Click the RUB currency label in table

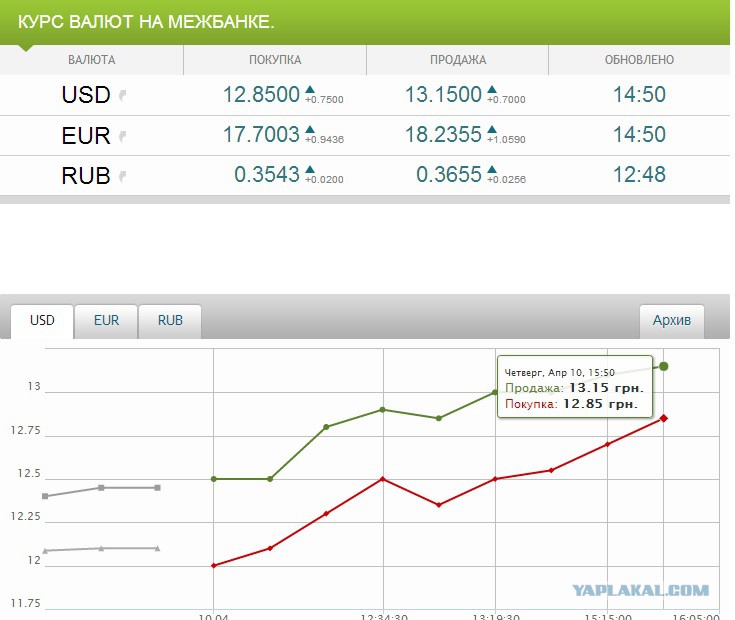[86, 176]
